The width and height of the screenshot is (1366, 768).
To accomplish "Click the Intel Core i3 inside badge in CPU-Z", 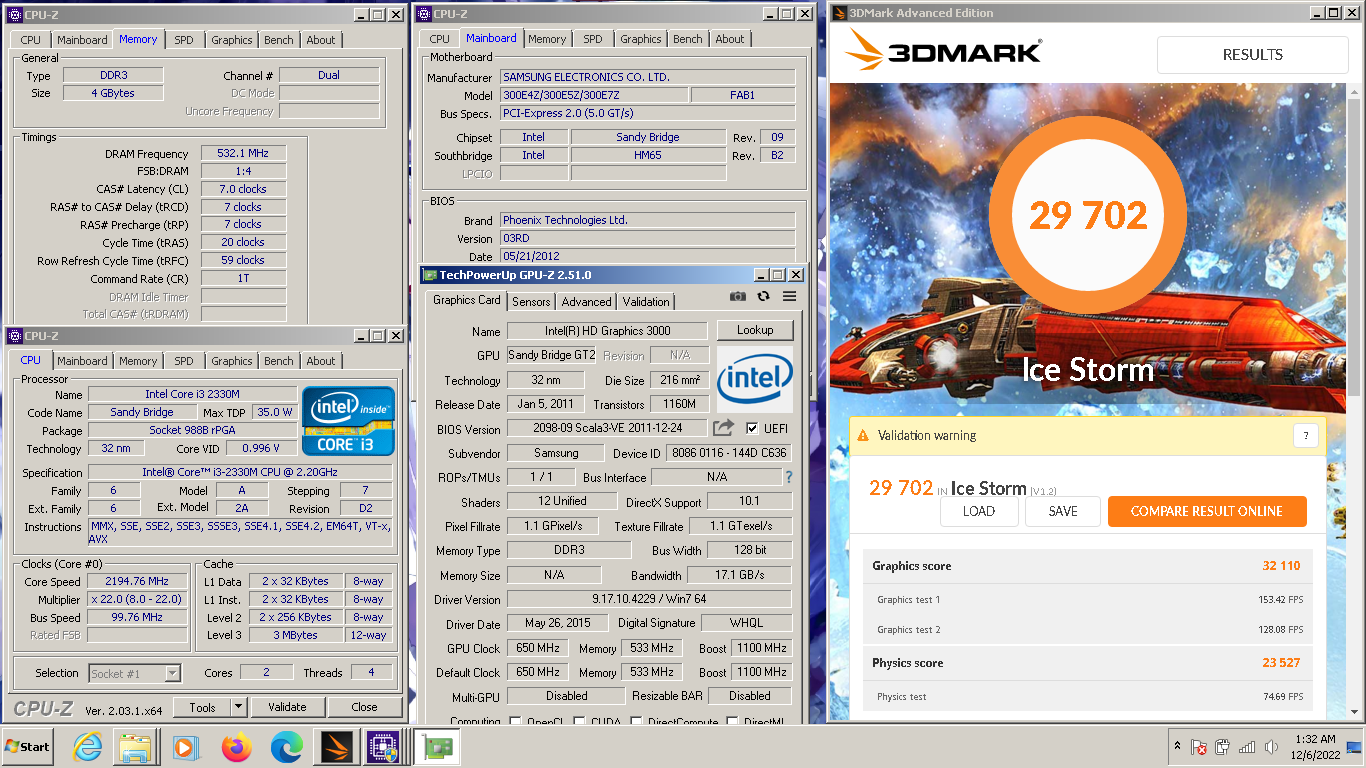I will (x=349, y=420).
